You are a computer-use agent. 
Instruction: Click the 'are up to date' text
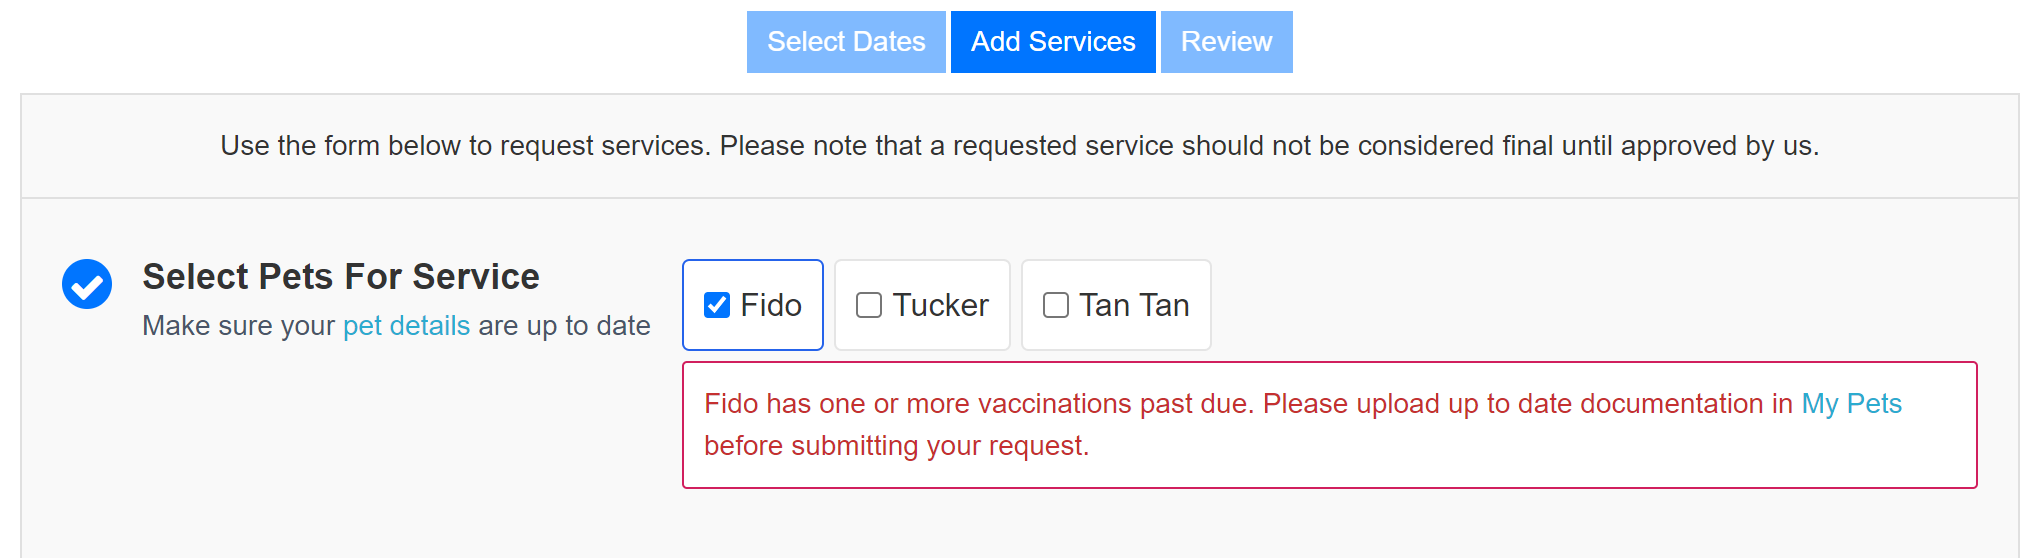tap(564, 326)
